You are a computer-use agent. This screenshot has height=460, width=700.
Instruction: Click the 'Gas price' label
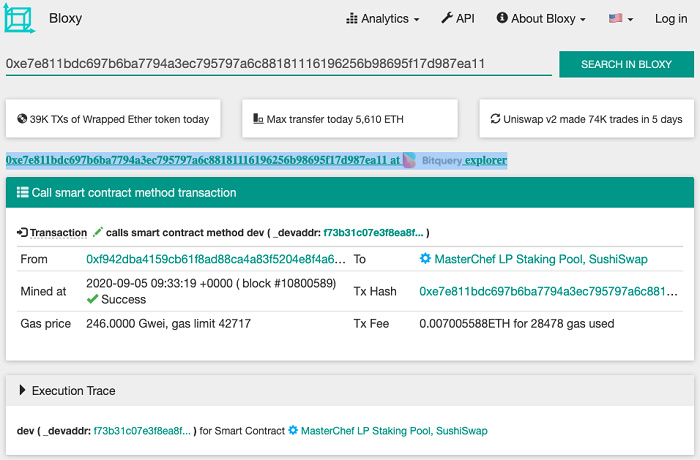click(x=46, y=323)
